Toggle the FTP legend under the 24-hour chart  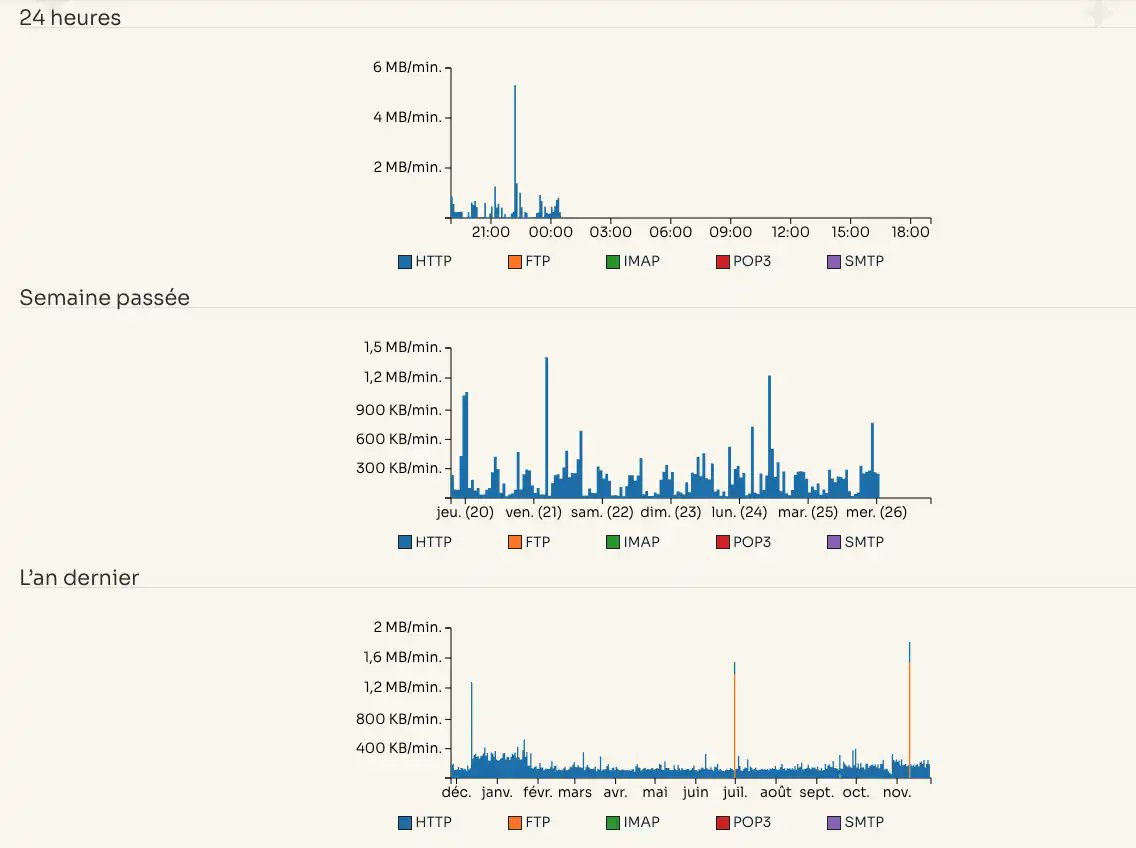tap(528, 261)
